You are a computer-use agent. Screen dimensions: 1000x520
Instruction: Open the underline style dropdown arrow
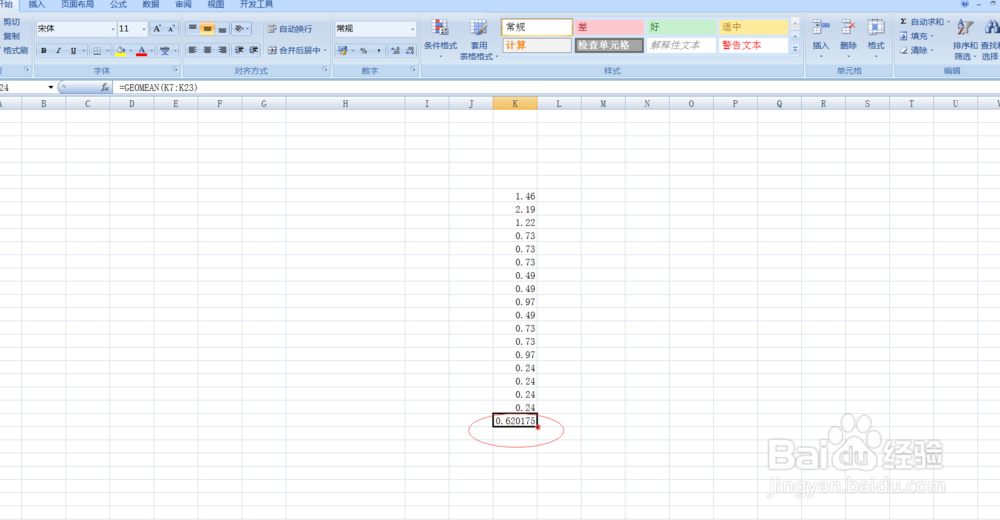coord(84,50)
